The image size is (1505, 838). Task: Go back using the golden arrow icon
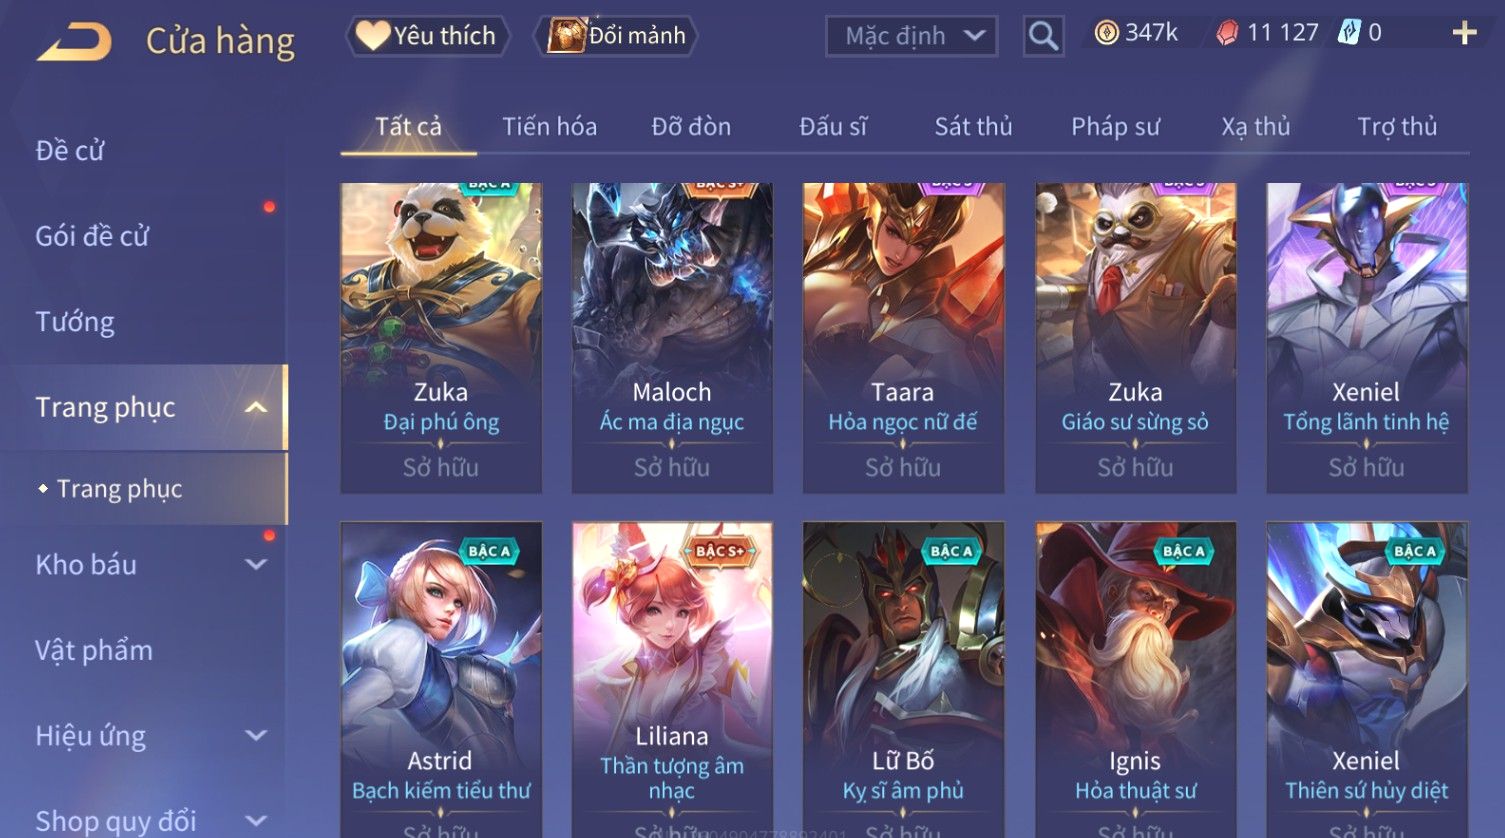[74, 42]
